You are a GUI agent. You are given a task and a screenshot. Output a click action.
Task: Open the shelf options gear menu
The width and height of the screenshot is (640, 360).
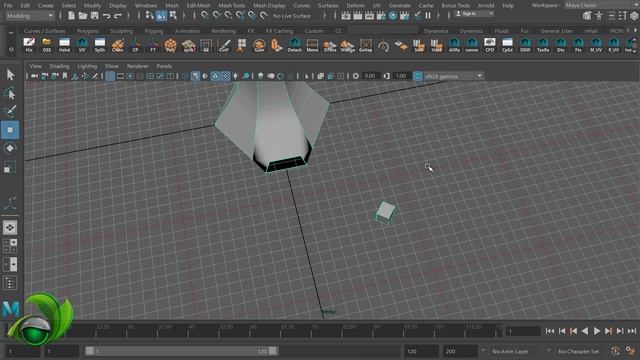click(x=11, y=49)
